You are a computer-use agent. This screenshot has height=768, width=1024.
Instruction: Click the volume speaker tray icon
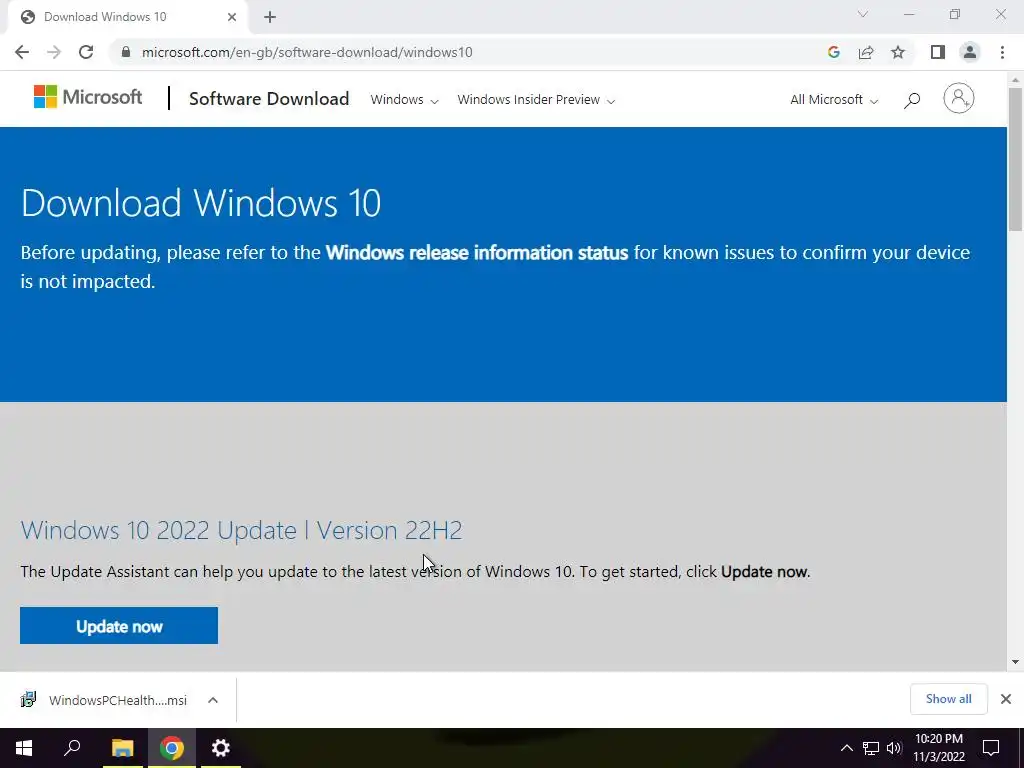coord(894,748)
